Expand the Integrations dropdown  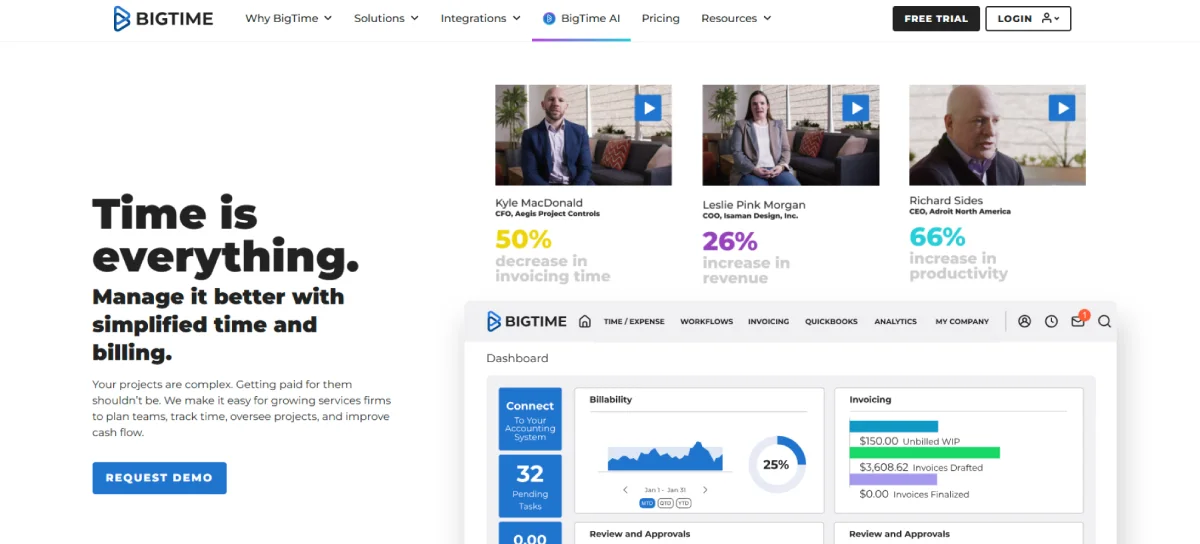coord(481,18)
